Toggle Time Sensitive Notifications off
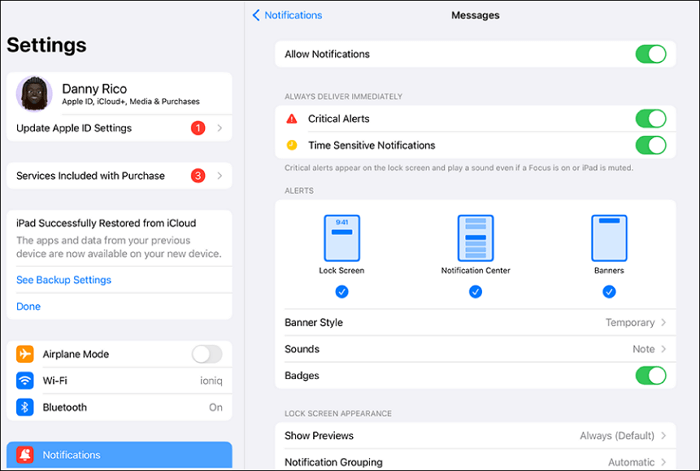 click(x=651, y=145)
